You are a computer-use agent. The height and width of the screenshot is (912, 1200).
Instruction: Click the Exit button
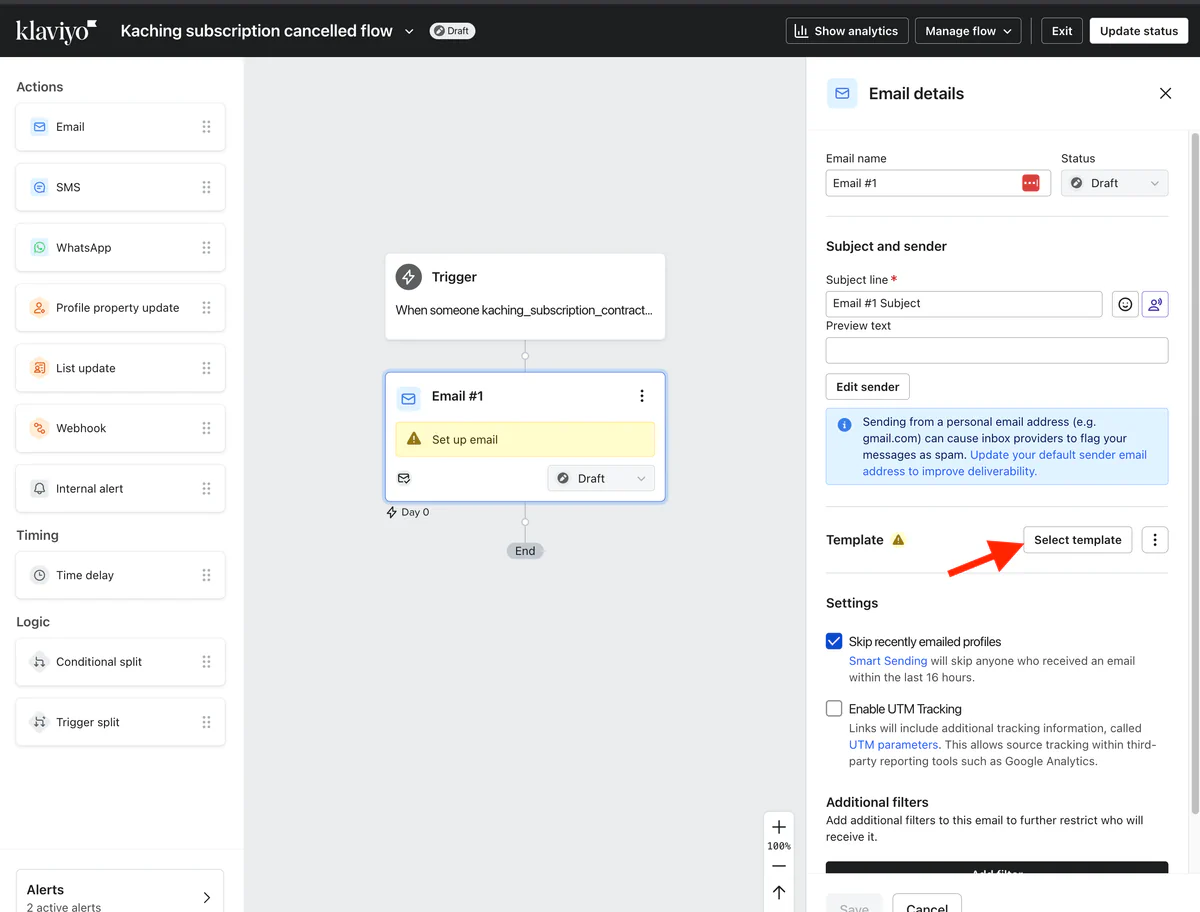pos(1062,31)
